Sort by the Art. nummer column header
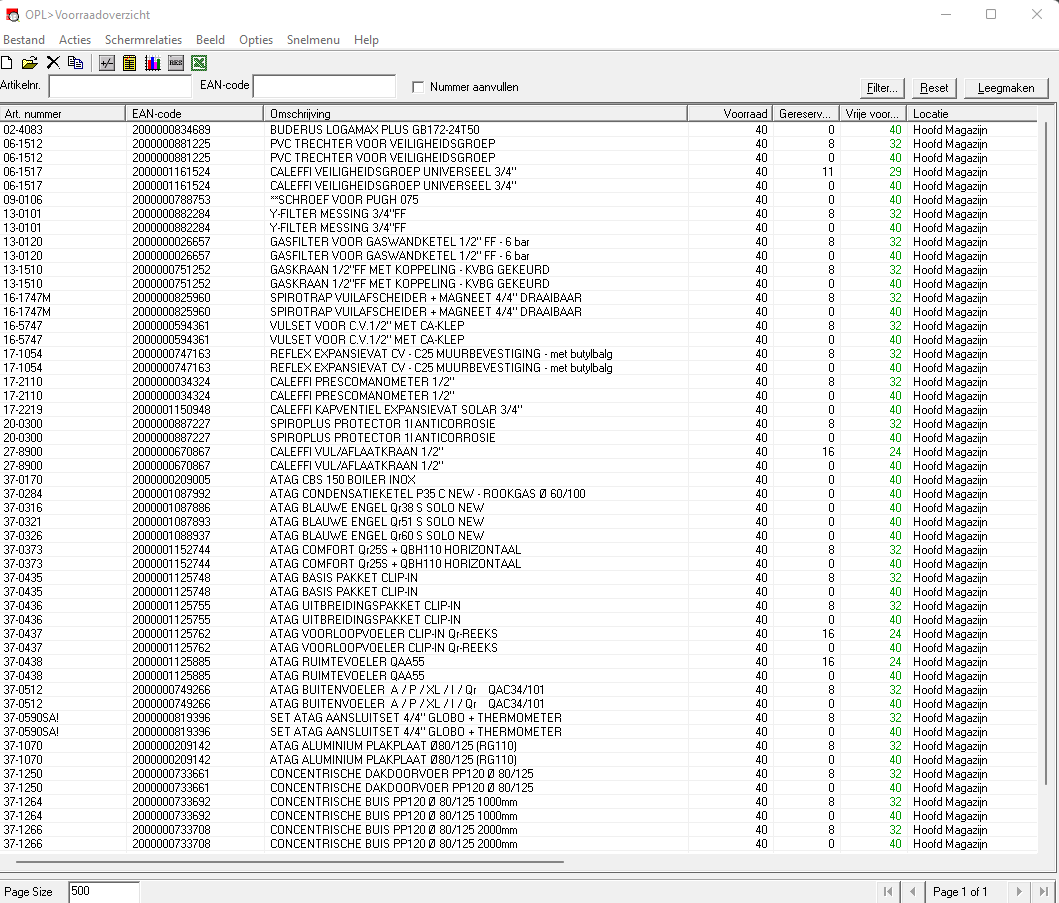Image resolution: width=1059 pixels, height=903 pixels. (63, 113)
